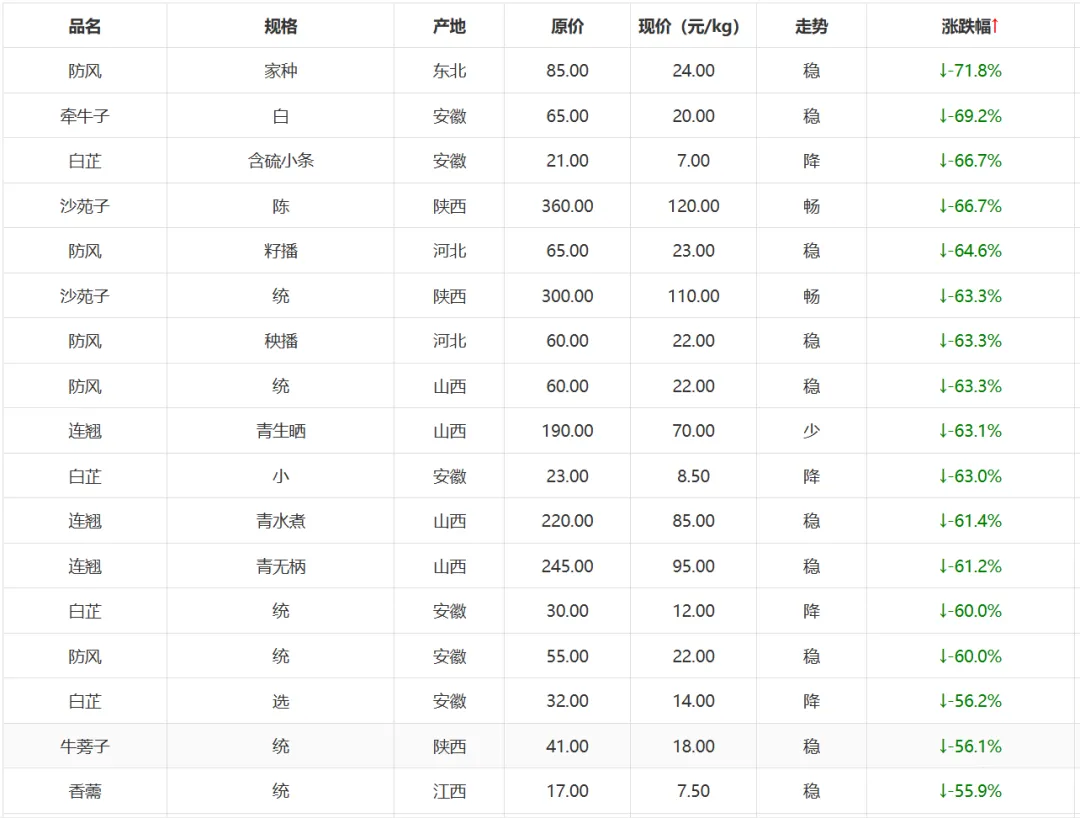Click the ↓-64.6% change value

970,251
